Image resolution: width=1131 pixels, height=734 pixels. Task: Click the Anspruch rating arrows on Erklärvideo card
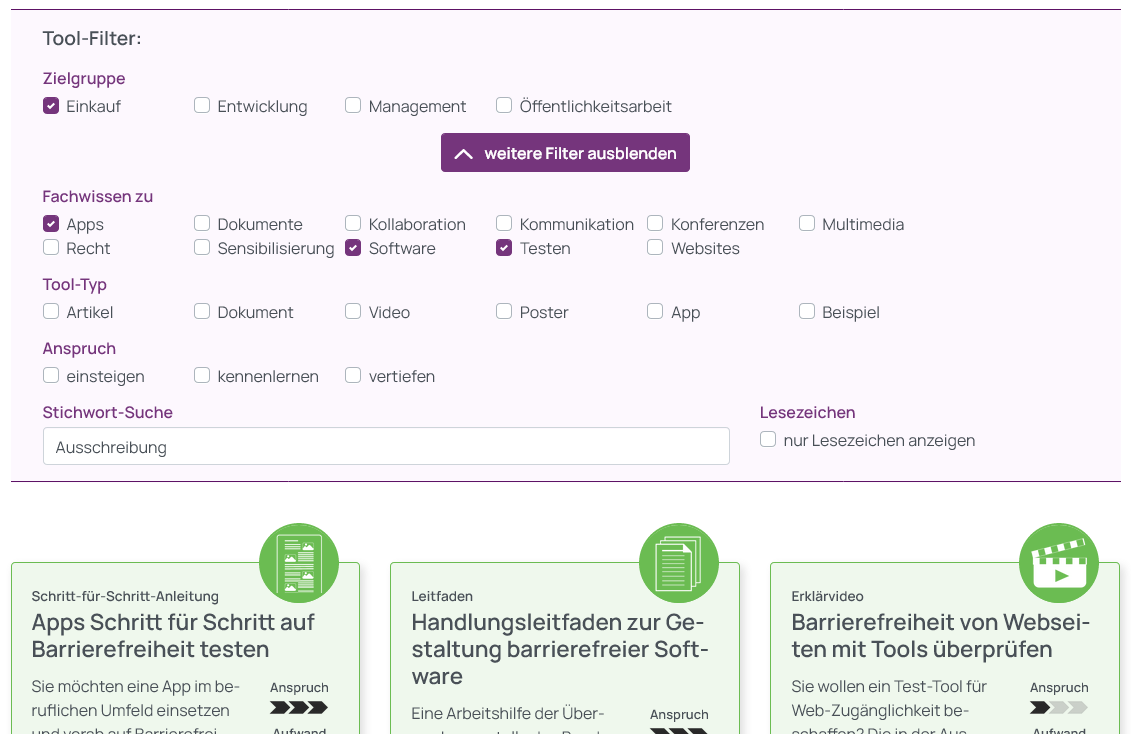1059,707
